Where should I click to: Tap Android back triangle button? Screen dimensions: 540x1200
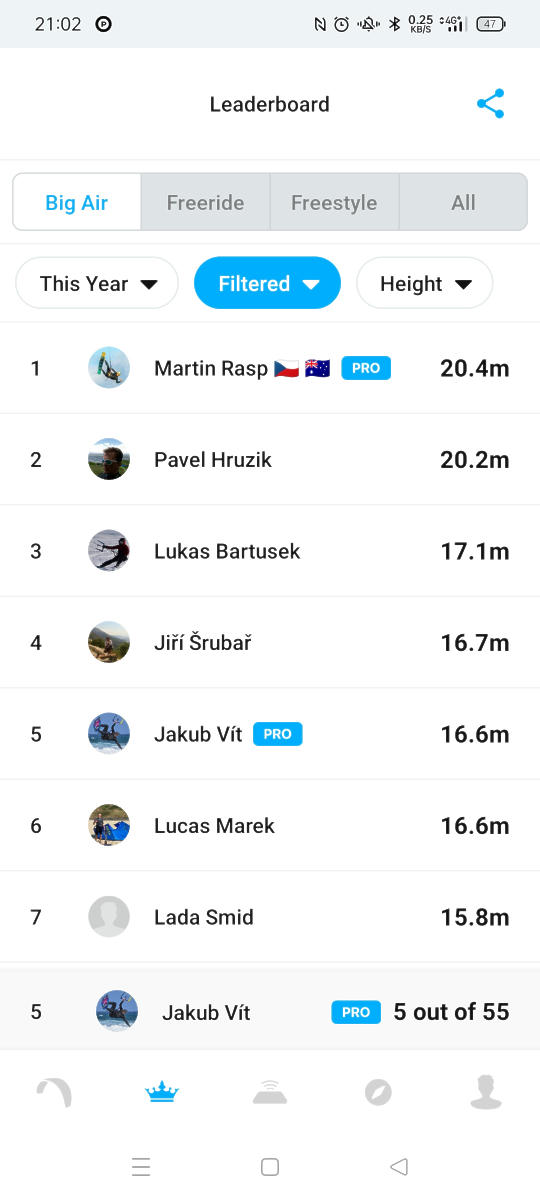pos(399,1166)
